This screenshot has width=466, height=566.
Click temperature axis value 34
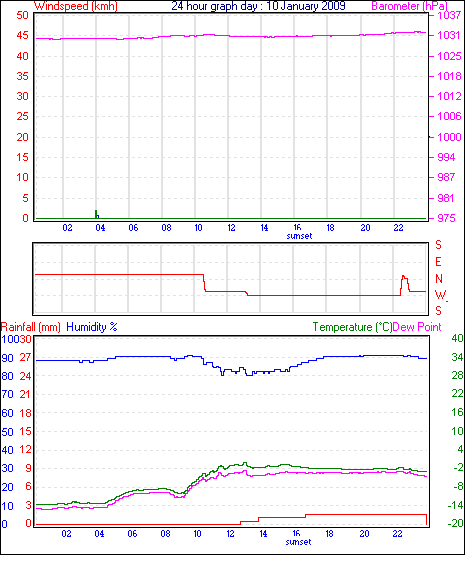[x=457, y=357]
